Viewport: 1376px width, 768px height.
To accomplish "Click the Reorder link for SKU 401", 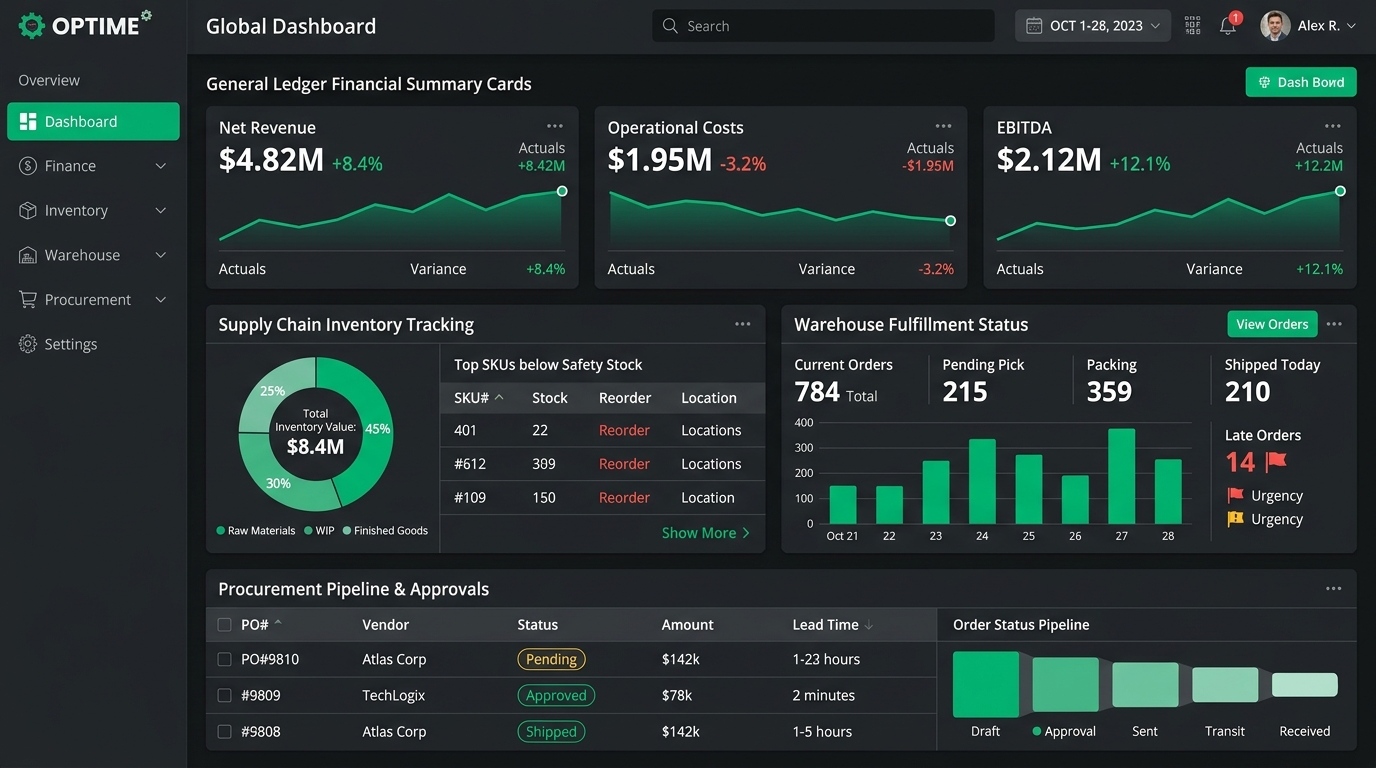I will pos(624,431).
